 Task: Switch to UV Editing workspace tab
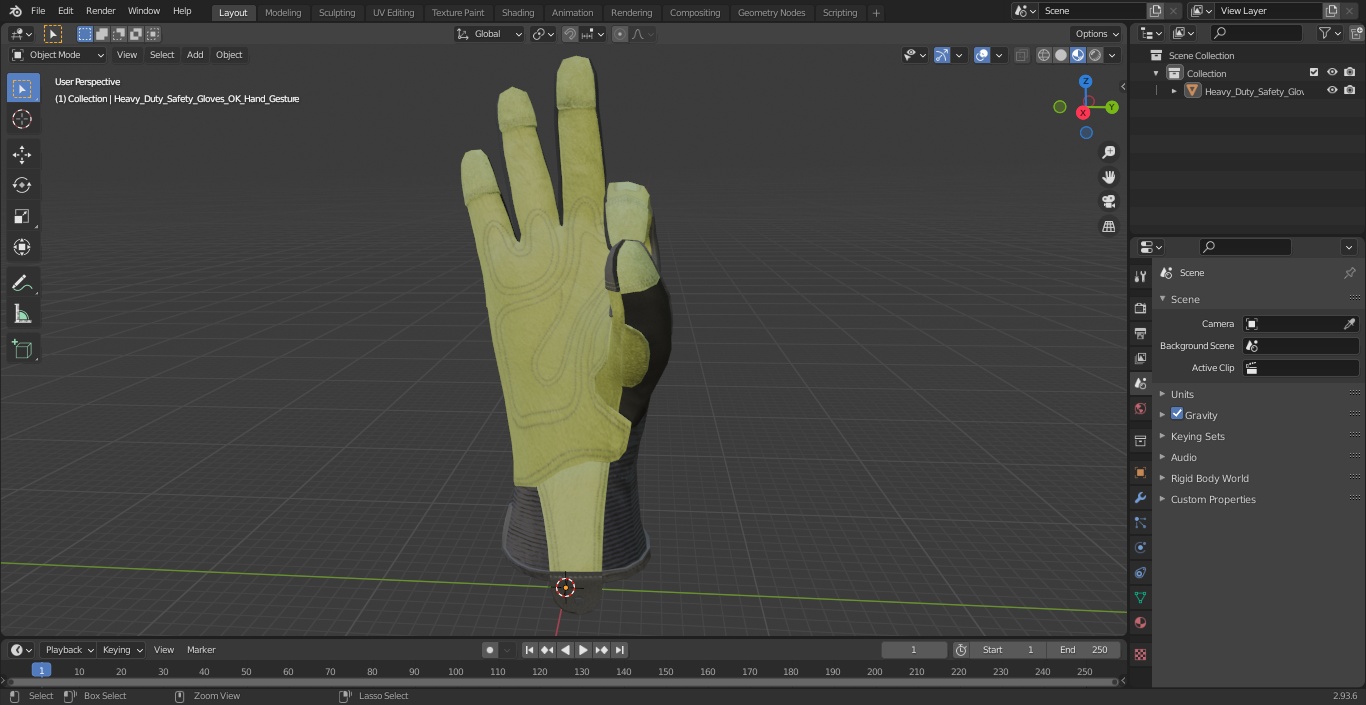click(x=393, y=13)
